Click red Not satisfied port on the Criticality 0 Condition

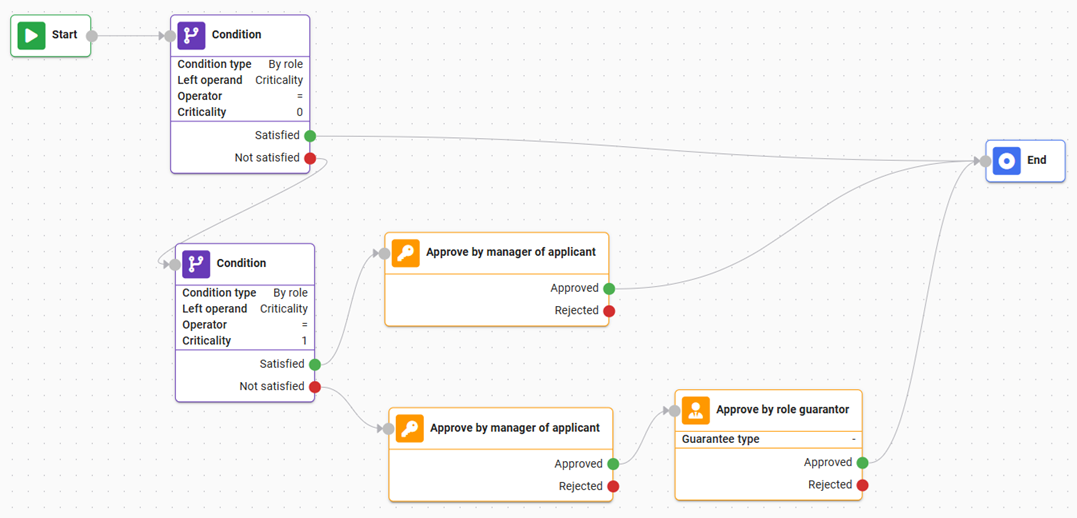(x=310, y=158)
